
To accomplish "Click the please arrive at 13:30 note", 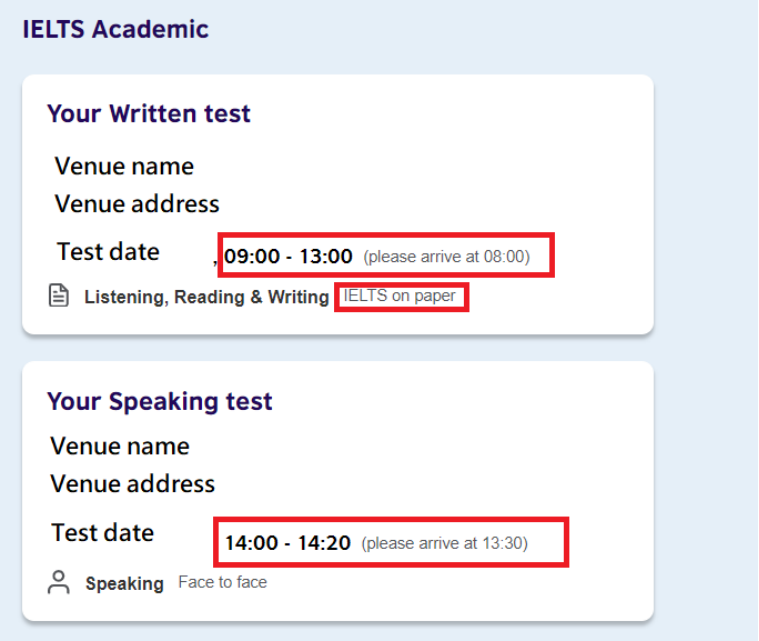I will (x=444, y=544).
